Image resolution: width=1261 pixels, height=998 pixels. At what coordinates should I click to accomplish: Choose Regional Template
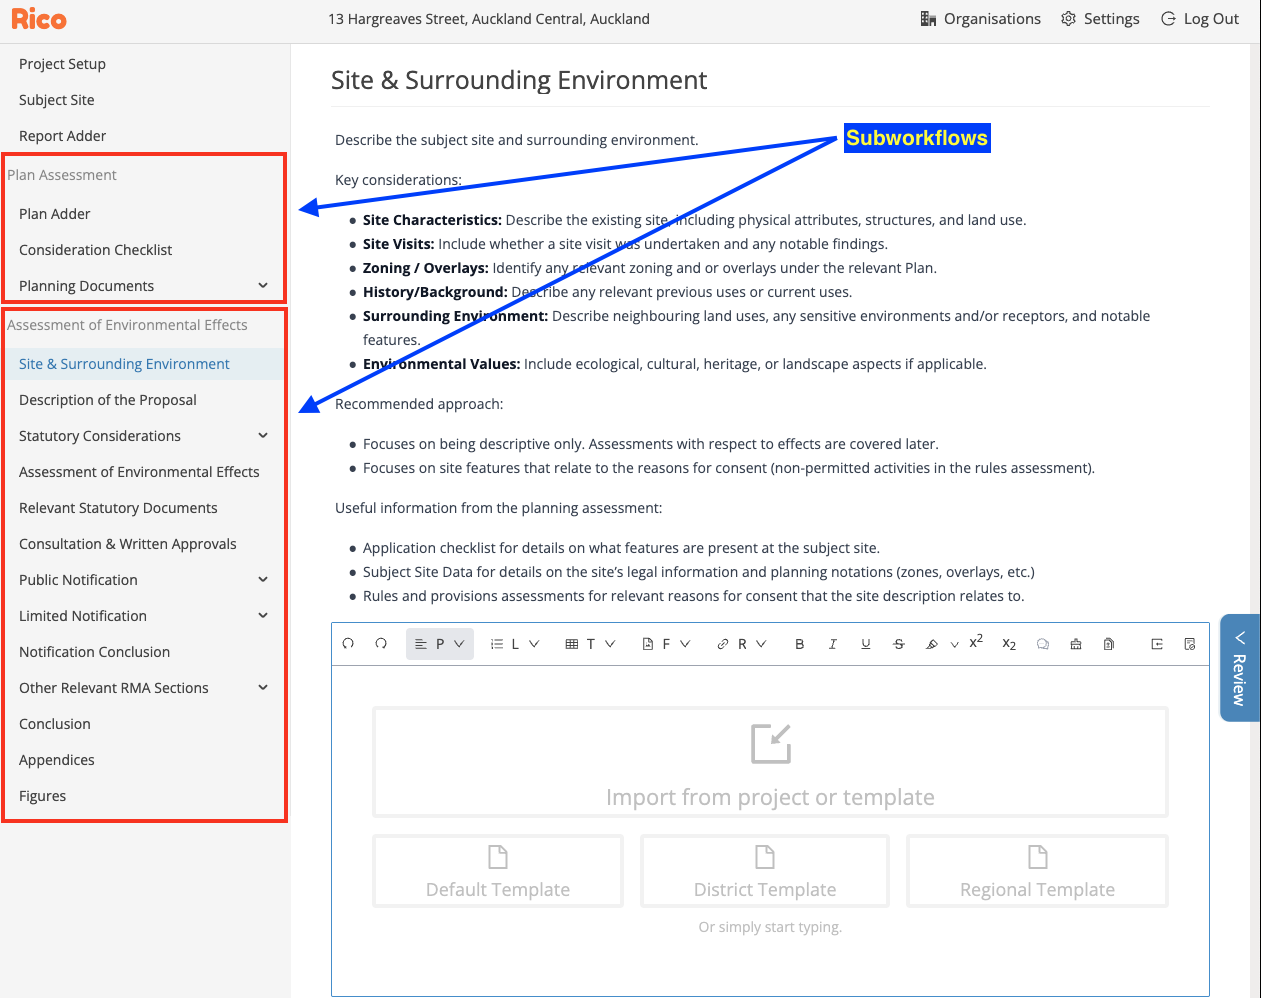point(1037,871)
